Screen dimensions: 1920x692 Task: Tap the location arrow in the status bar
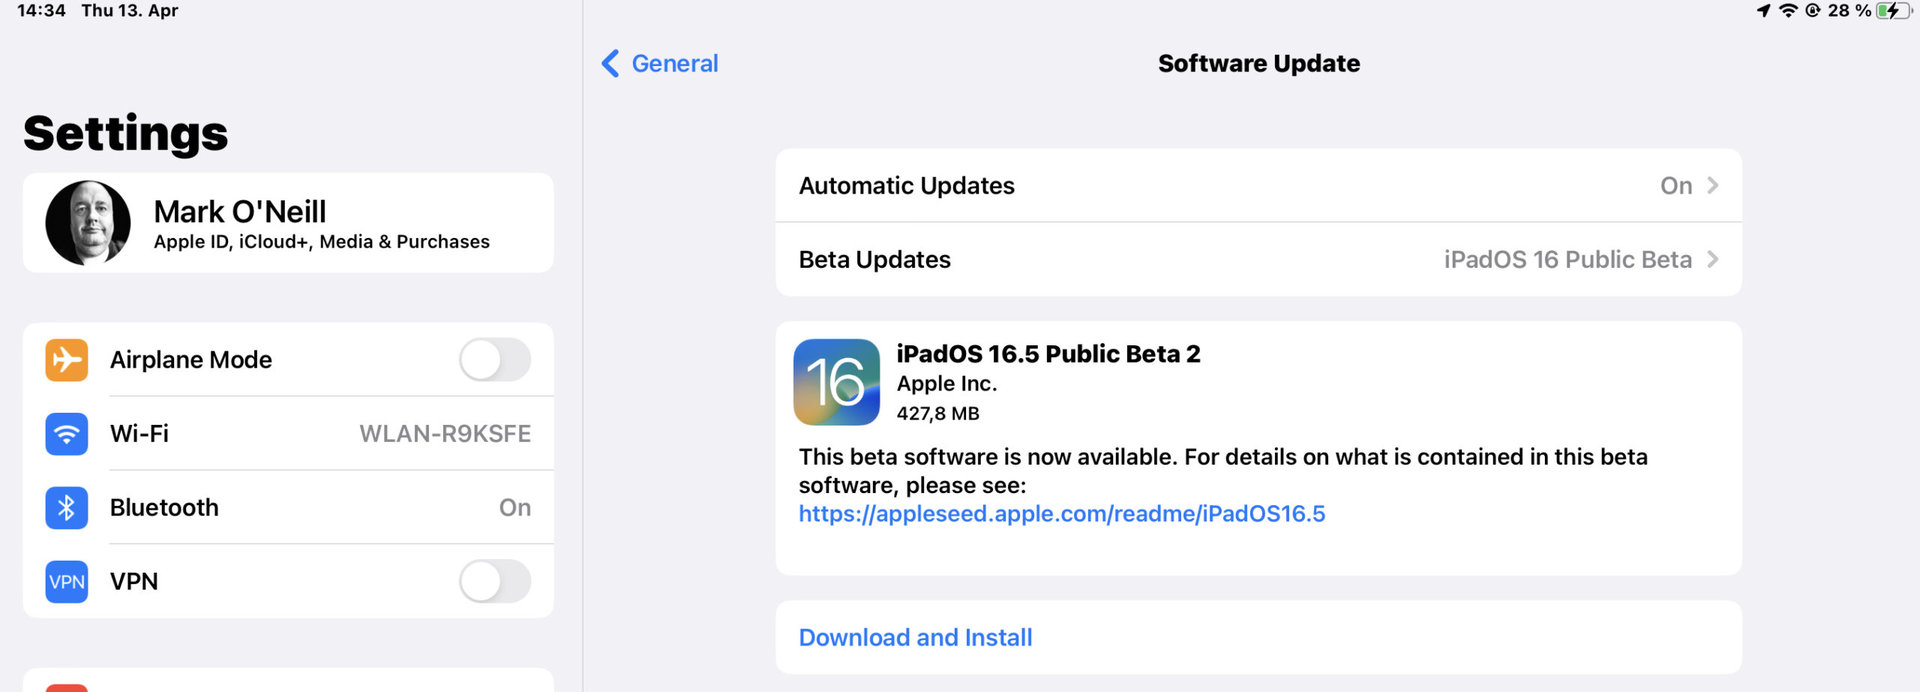[1763, 11]
